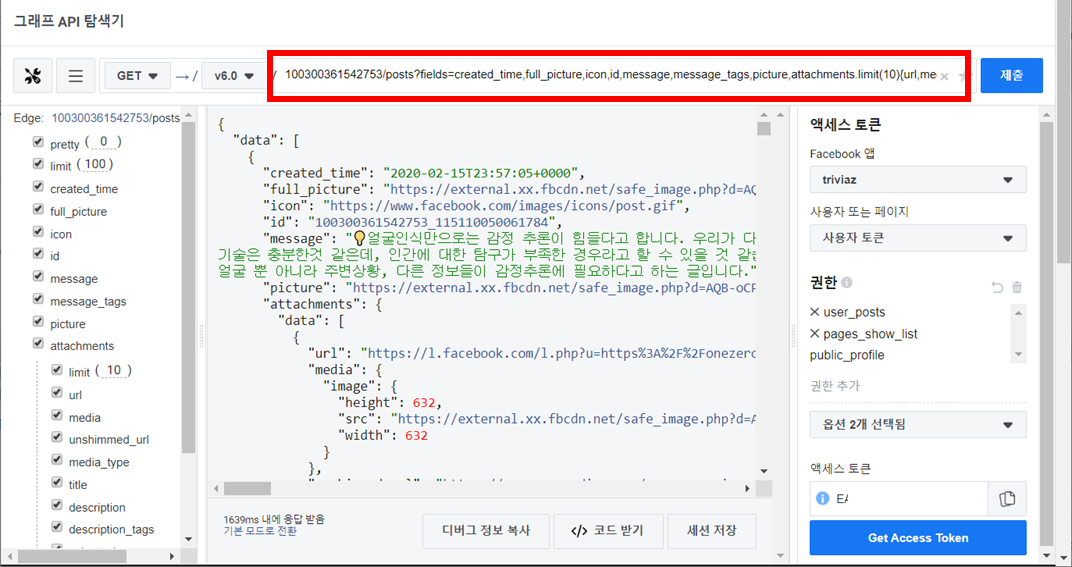Viewport: 1072px width, 567px height.
Task: Click down arrow of JSON vertical scrollbar
Action: [x=764, y=471]
